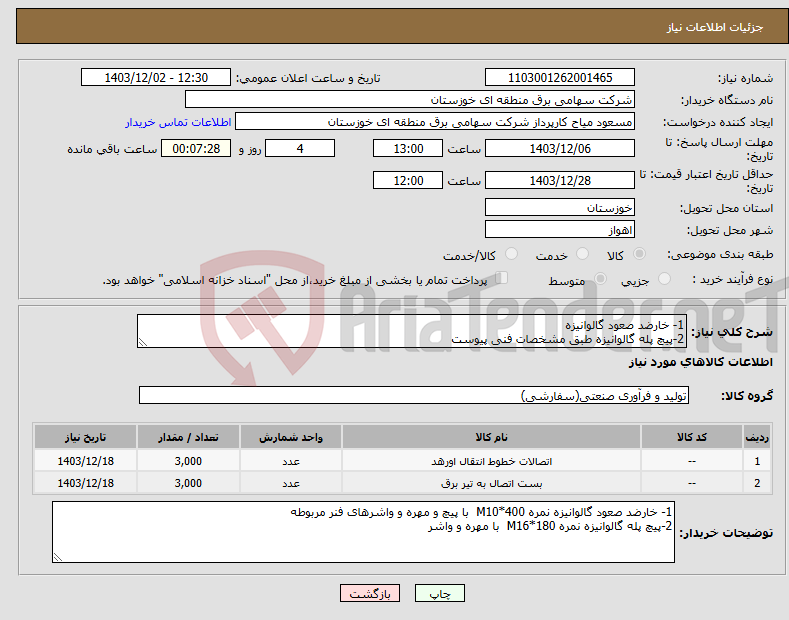Click the نام کالا column header
Viewport: 789px width, 620px height.
(491, 437)
